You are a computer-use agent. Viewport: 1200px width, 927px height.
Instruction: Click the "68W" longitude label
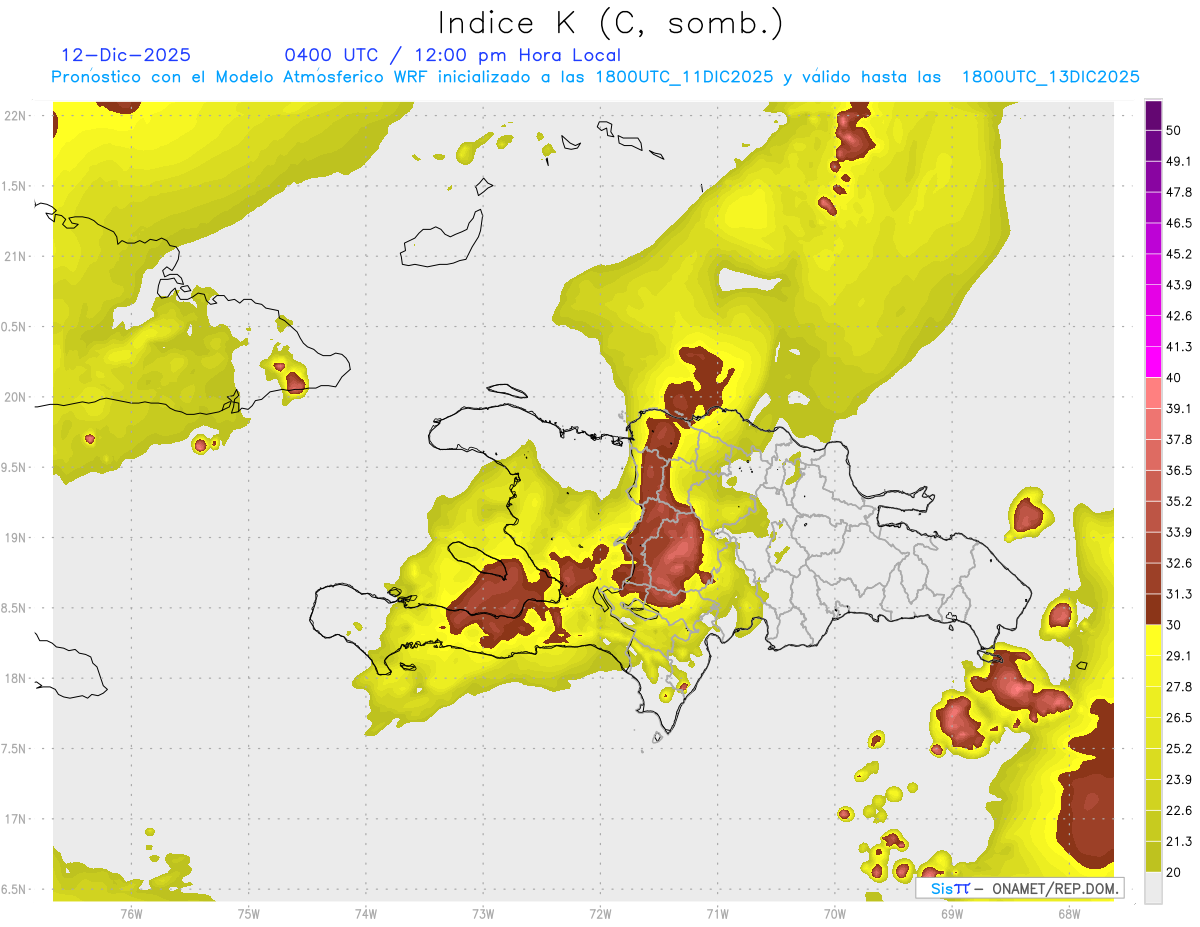(1069, 913)
